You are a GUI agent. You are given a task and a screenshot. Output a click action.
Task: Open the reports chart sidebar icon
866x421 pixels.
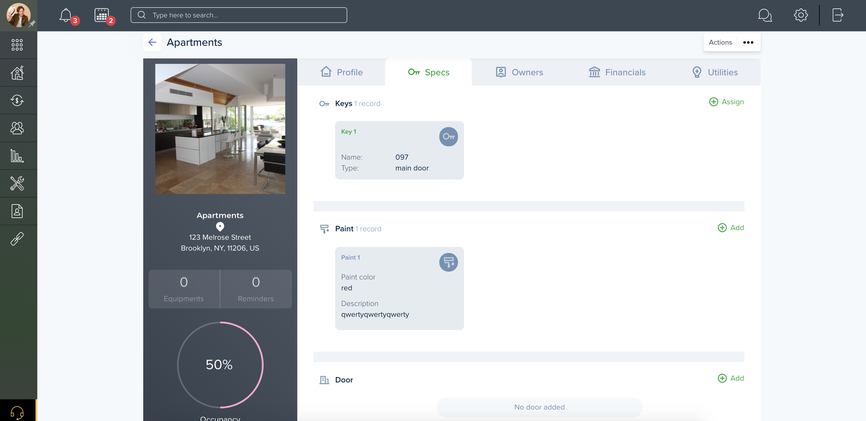[17, 156]
